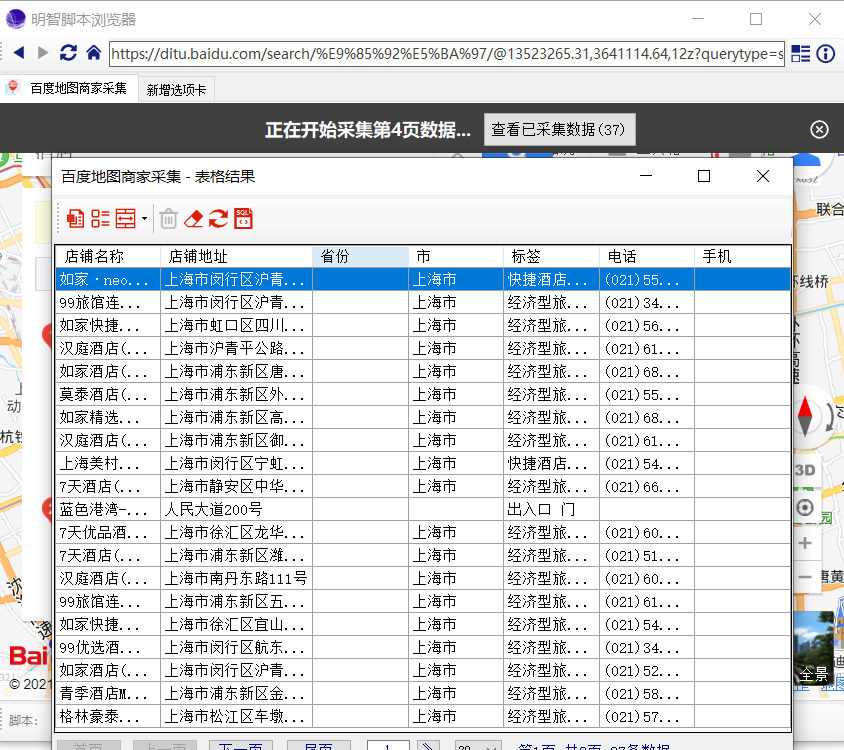The width and height of the screenshot is (844, 750).
Task: Expand the column width dropdown arrow
Action: (144, 219)
